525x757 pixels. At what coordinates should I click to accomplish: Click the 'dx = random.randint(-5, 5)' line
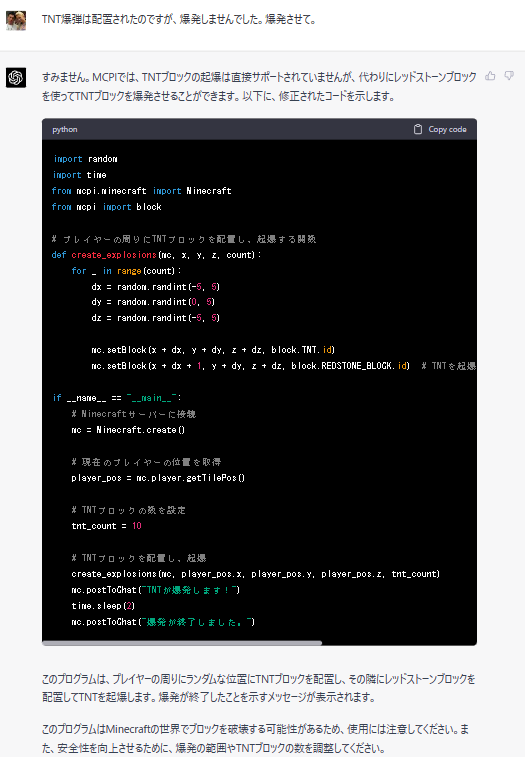click(x=156, y=286)
